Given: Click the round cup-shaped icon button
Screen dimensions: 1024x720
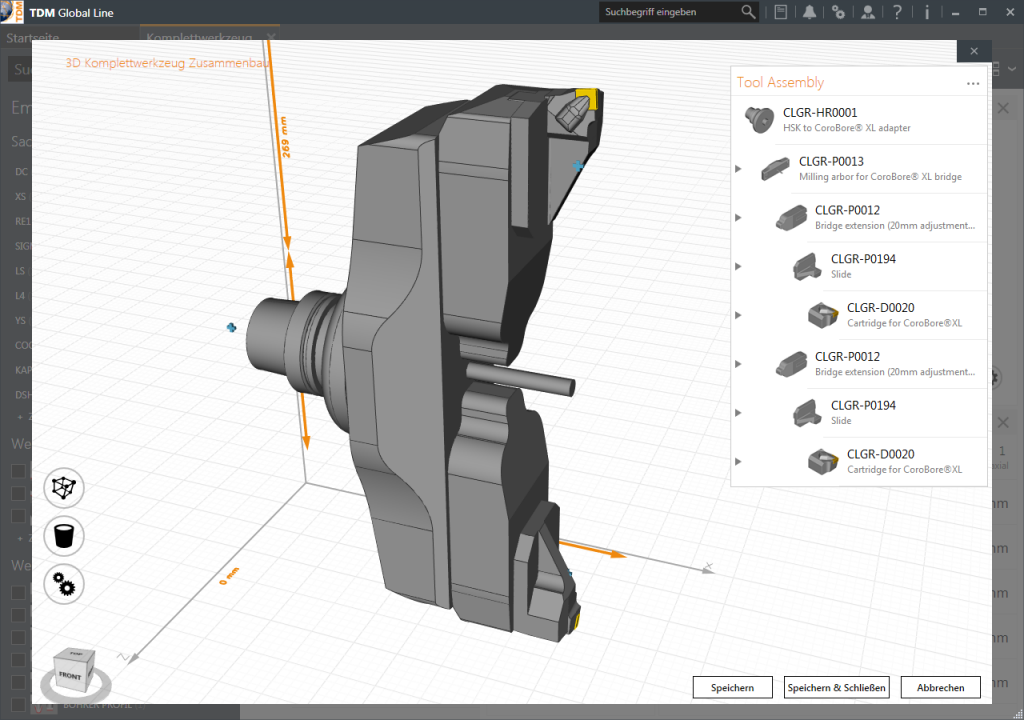Looking at the screenshot, I should 64,536.
